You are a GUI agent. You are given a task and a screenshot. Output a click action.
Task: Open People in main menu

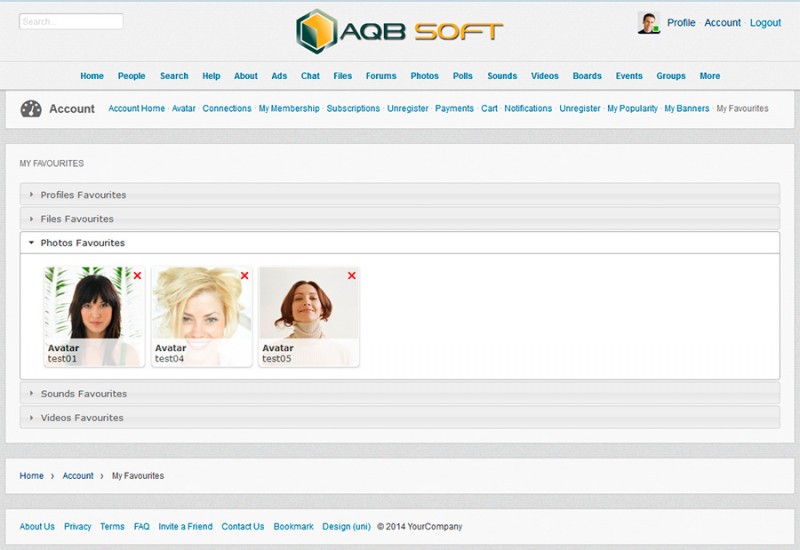(x=132, y=76)
